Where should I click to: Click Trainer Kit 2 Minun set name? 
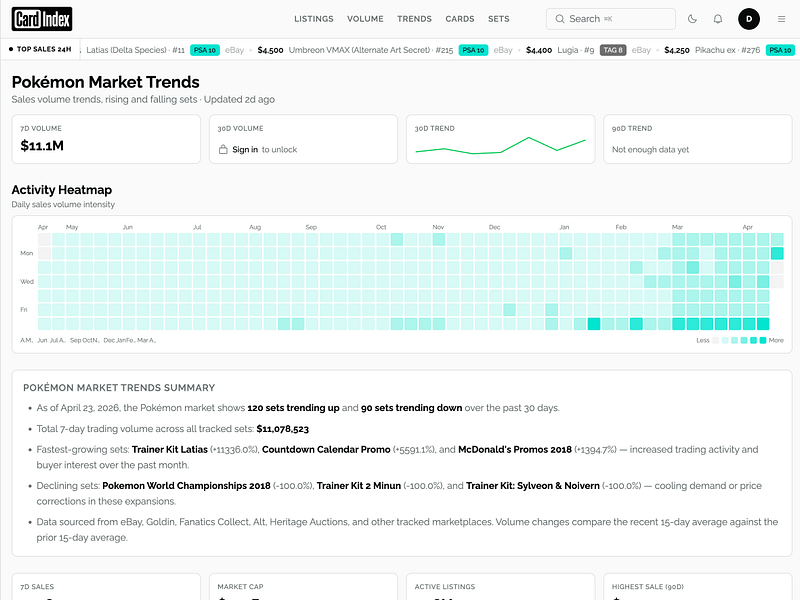pyautogui.click(x=359, y=486)
